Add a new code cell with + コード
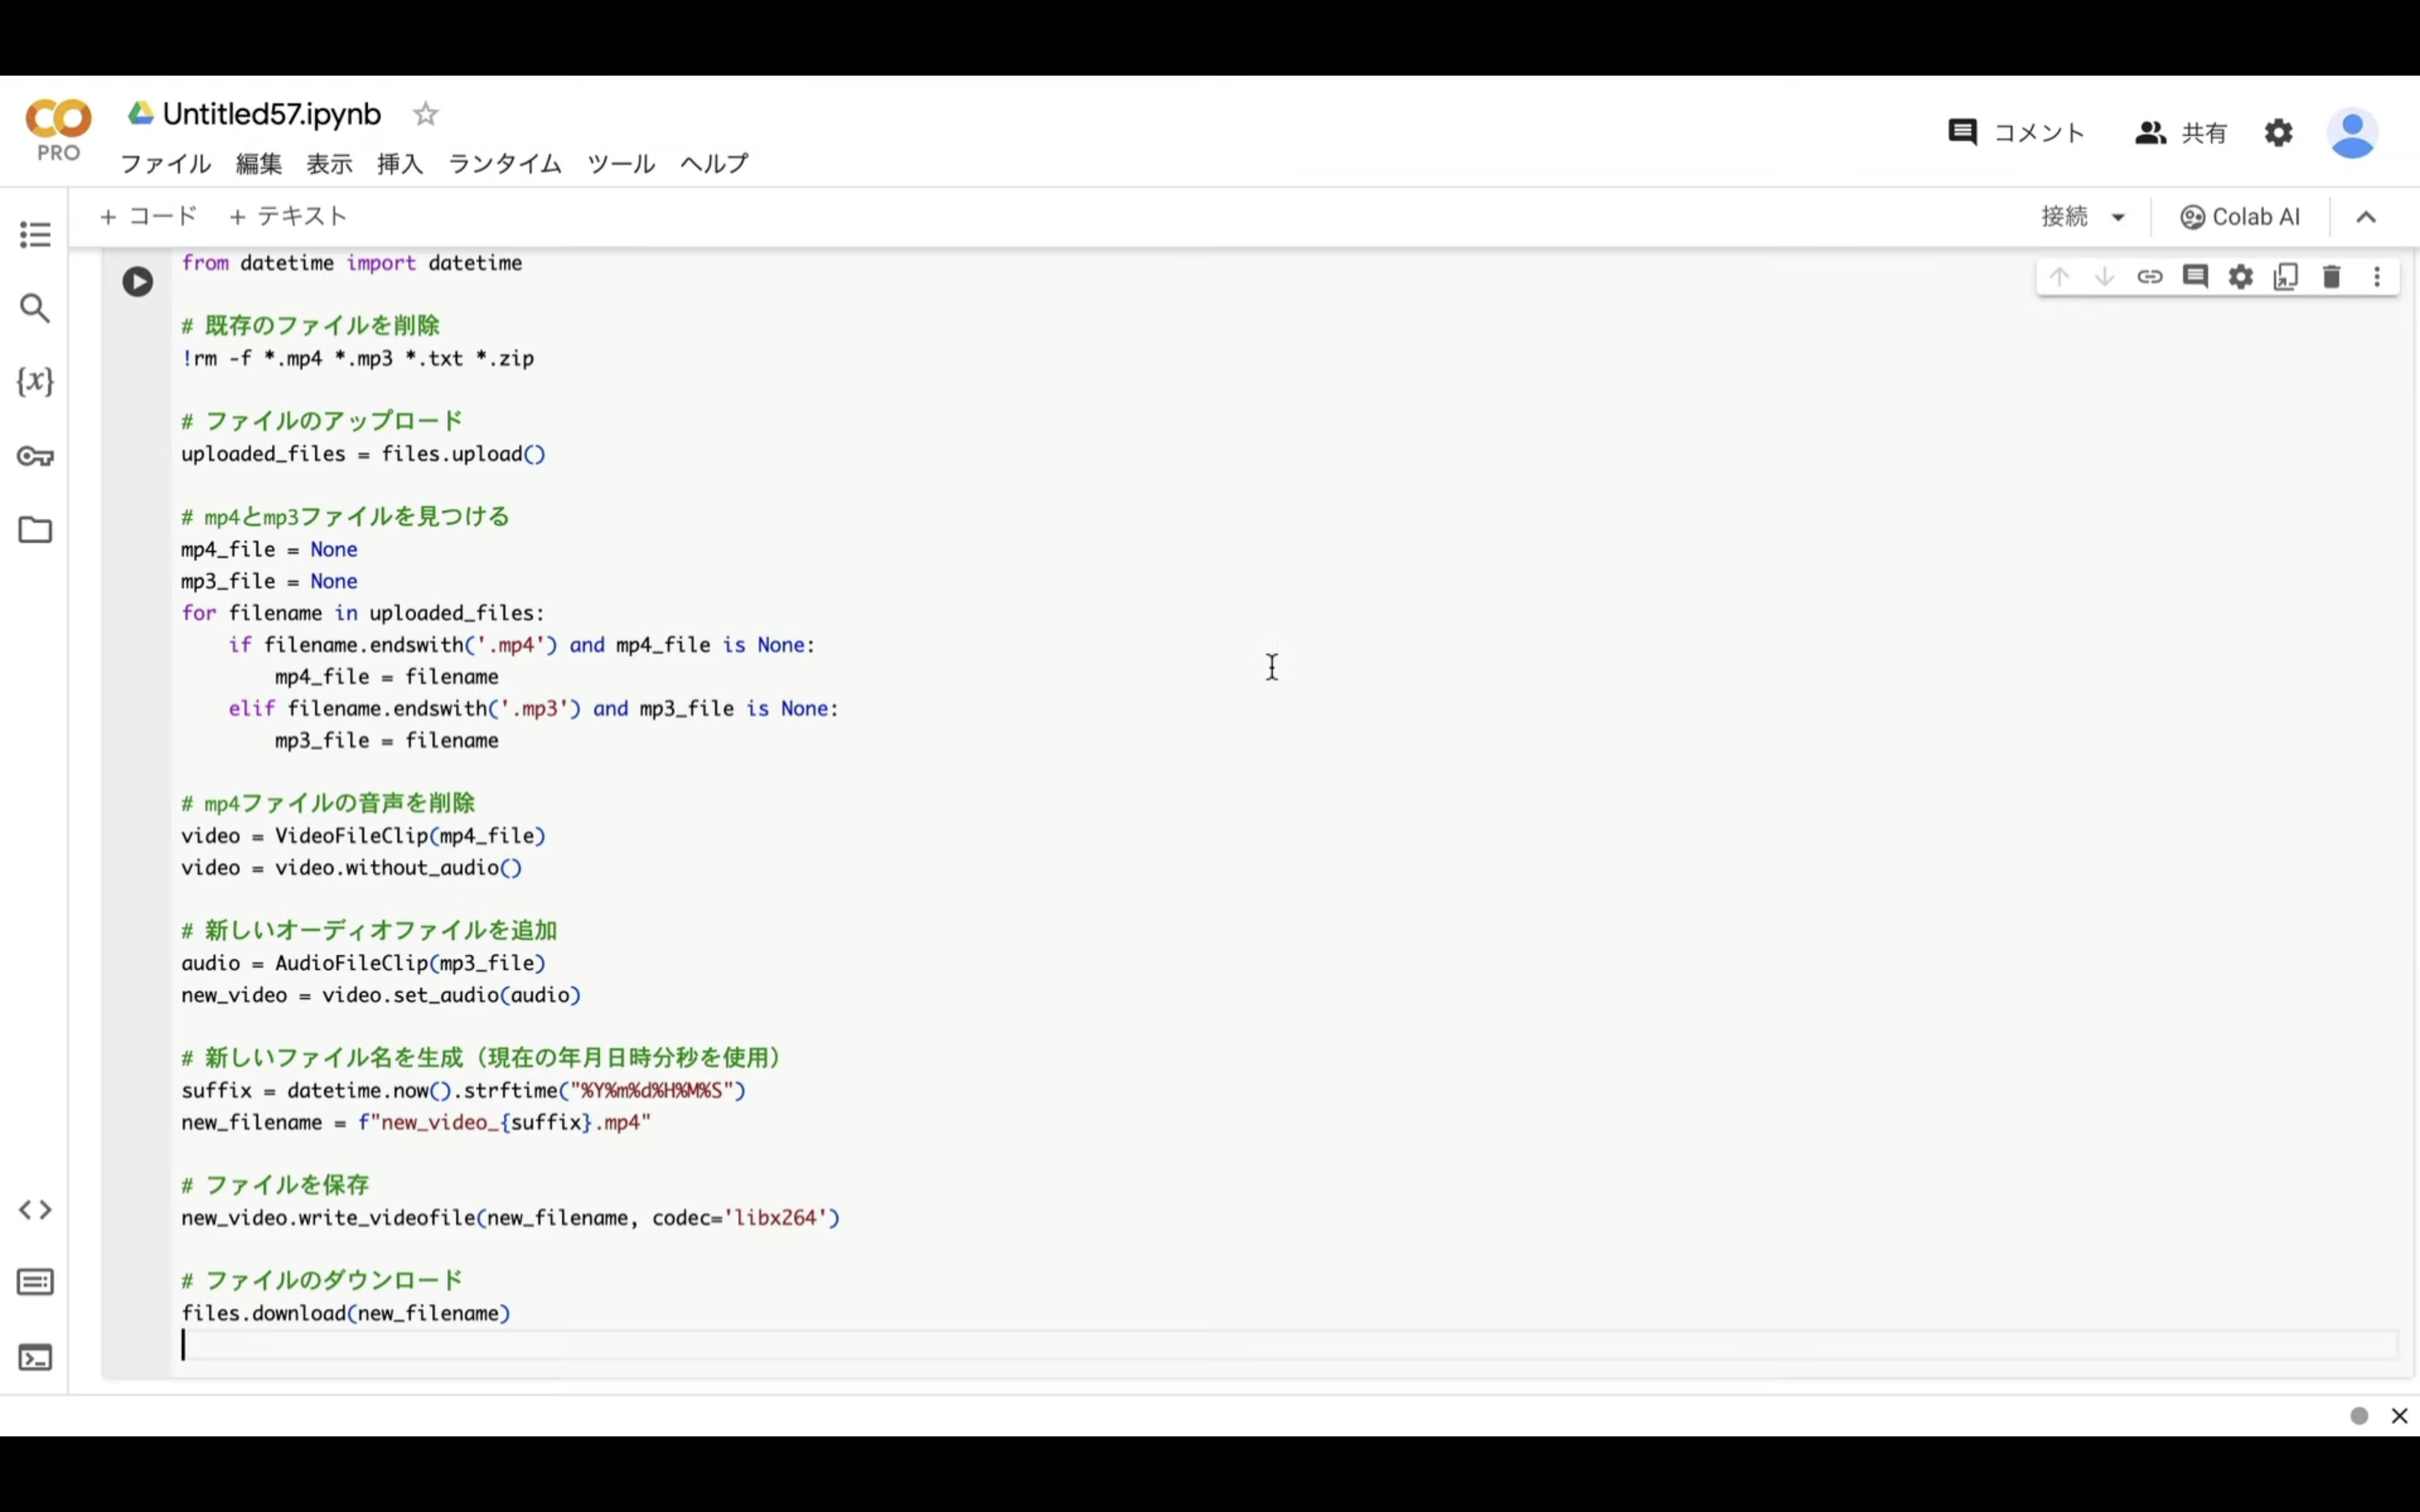This screenshot has width=2420, height=1512. 149,216
